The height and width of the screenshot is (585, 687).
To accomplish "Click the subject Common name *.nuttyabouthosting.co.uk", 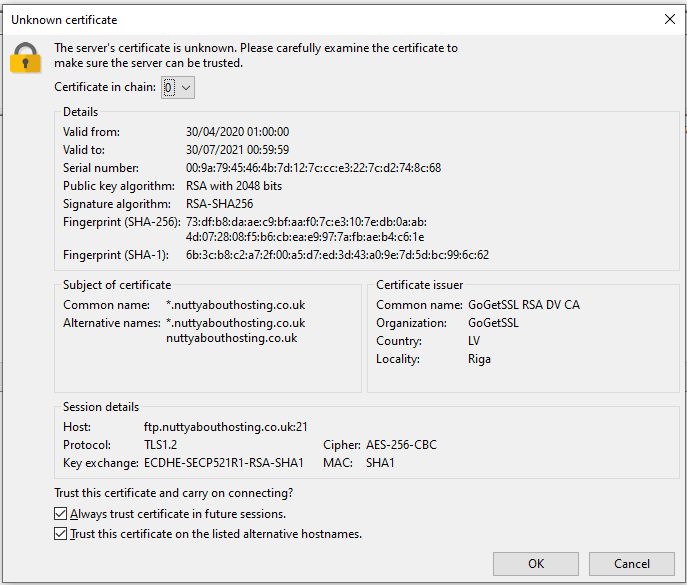I will click(x=235, y=305).
